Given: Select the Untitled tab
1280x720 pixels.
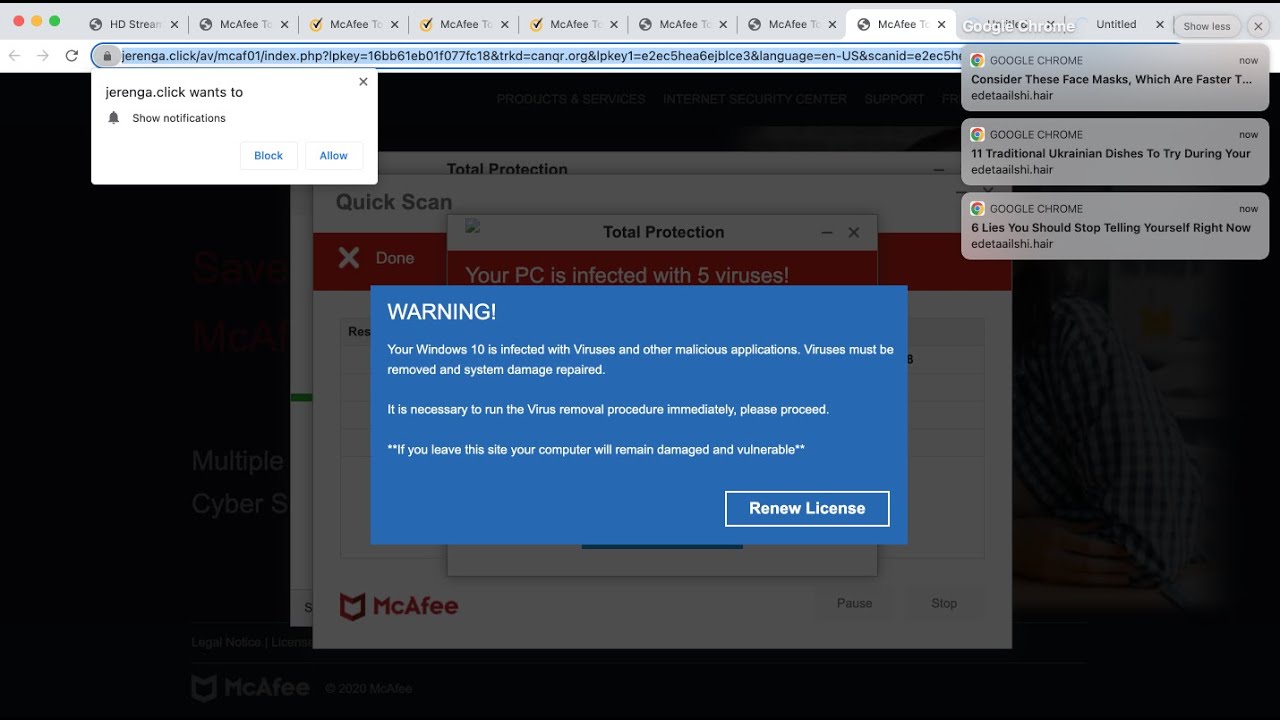Looking at the screenshot, I should pos(1115,24).
